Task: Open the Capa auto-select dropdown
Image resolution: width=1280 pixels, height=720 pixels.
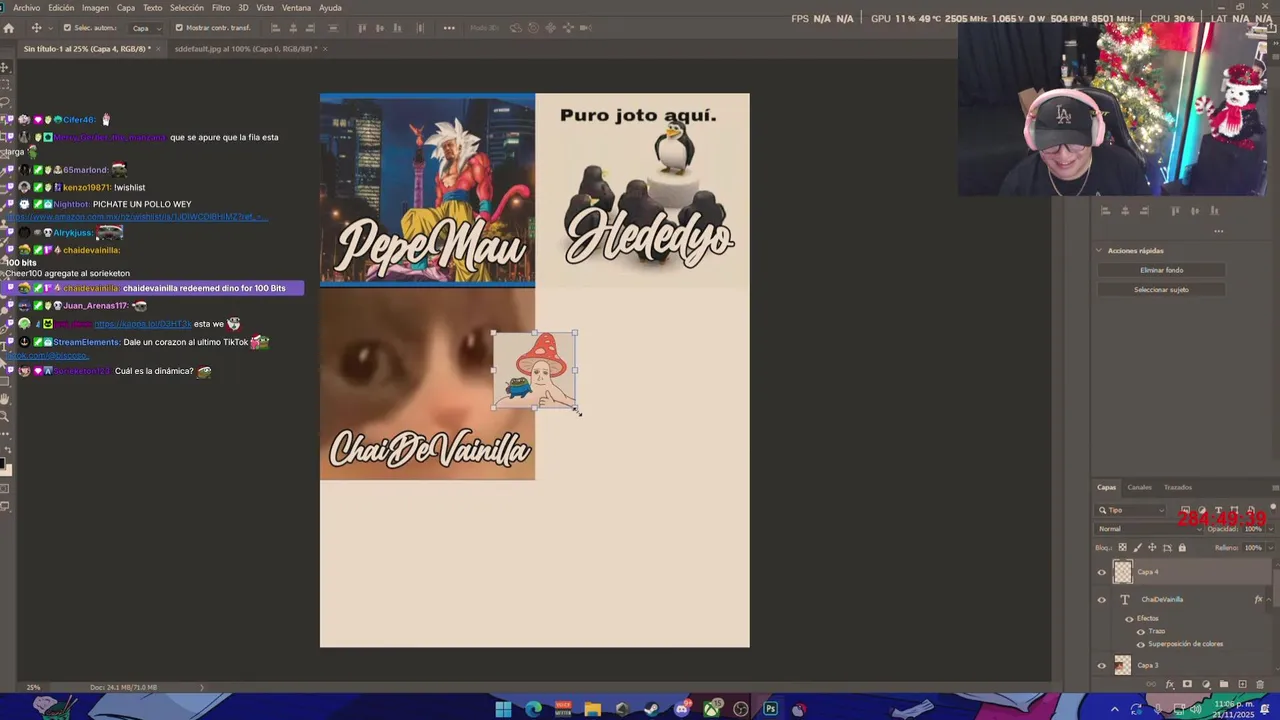Action: (146, 28)
